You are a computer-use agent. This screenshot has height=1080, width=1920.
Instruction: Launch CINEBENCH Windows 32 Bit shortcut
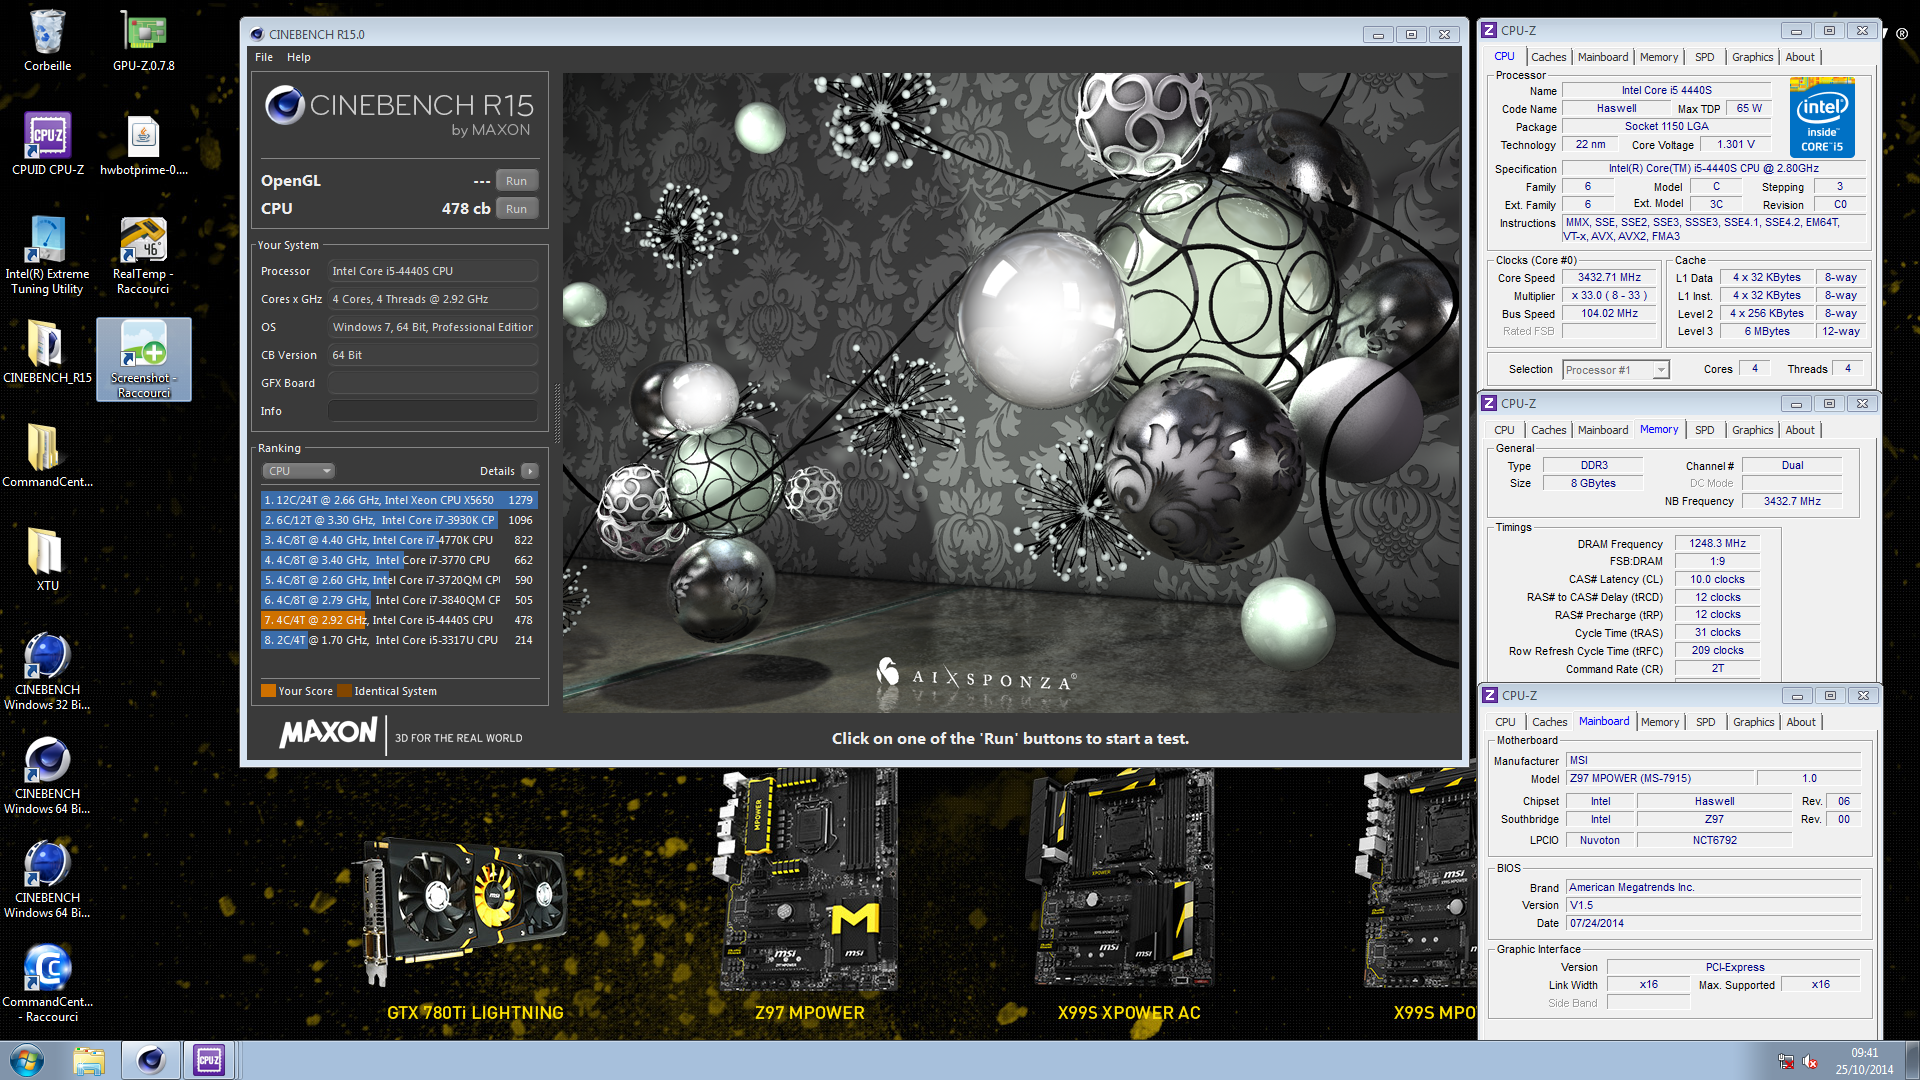[47, 671]
